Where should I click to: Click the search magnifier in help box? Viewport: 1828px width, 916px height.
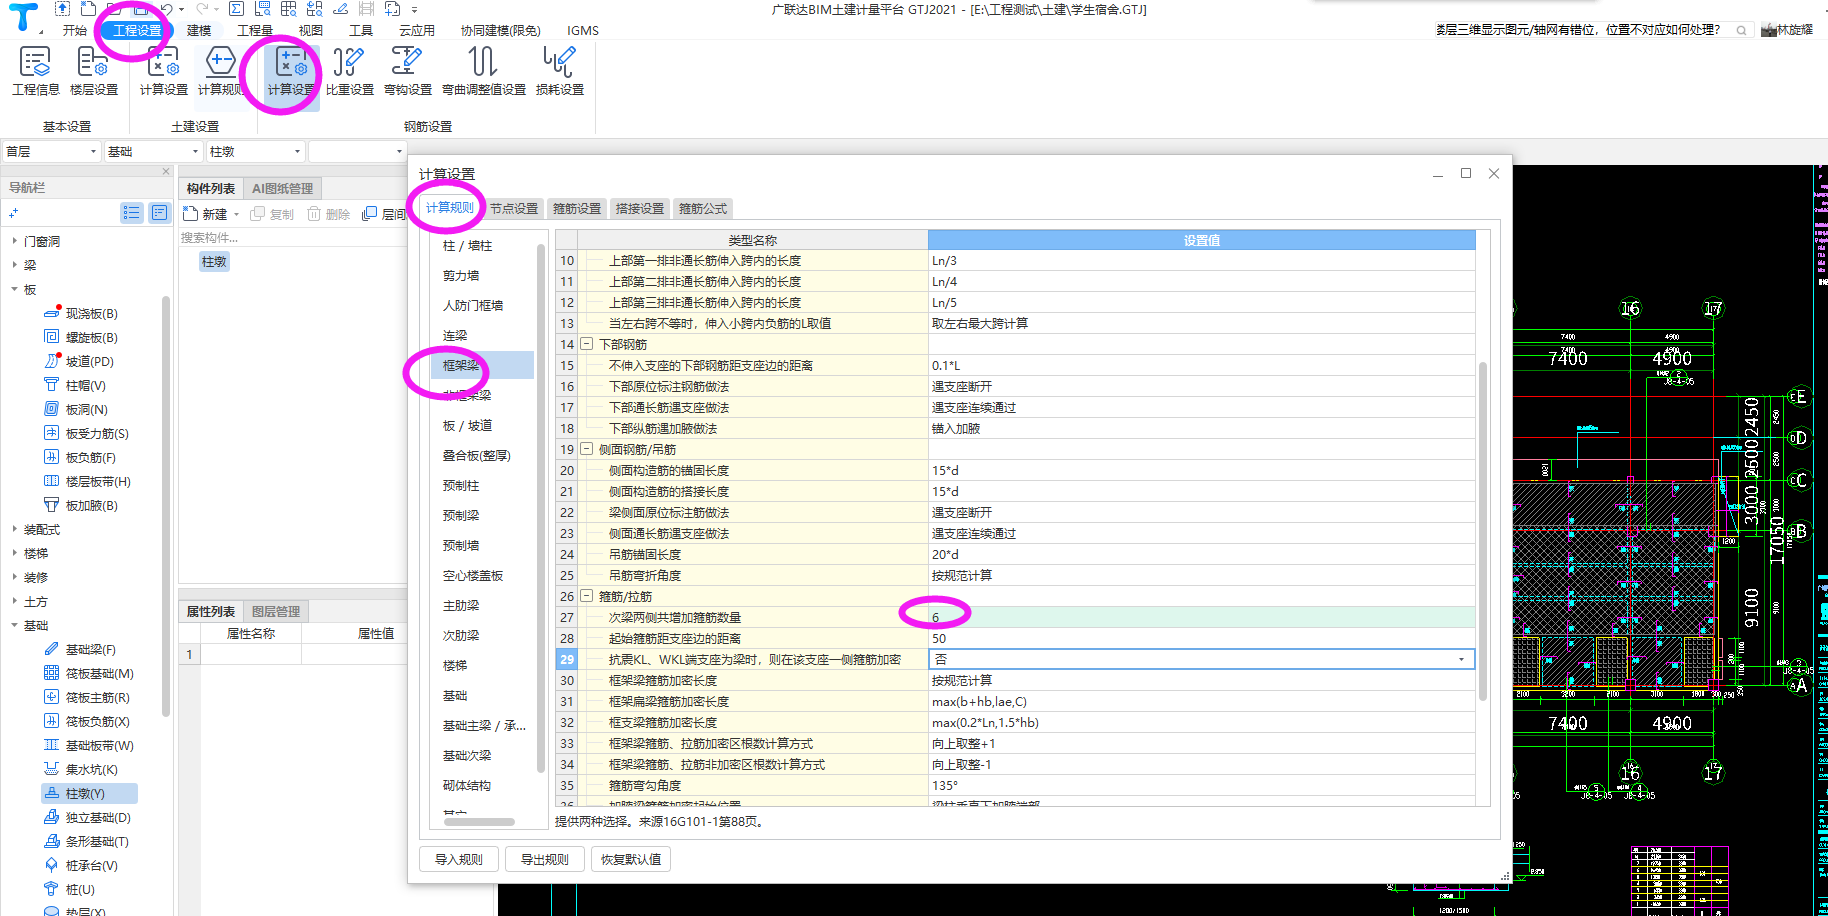click(x=1741, y=30)
